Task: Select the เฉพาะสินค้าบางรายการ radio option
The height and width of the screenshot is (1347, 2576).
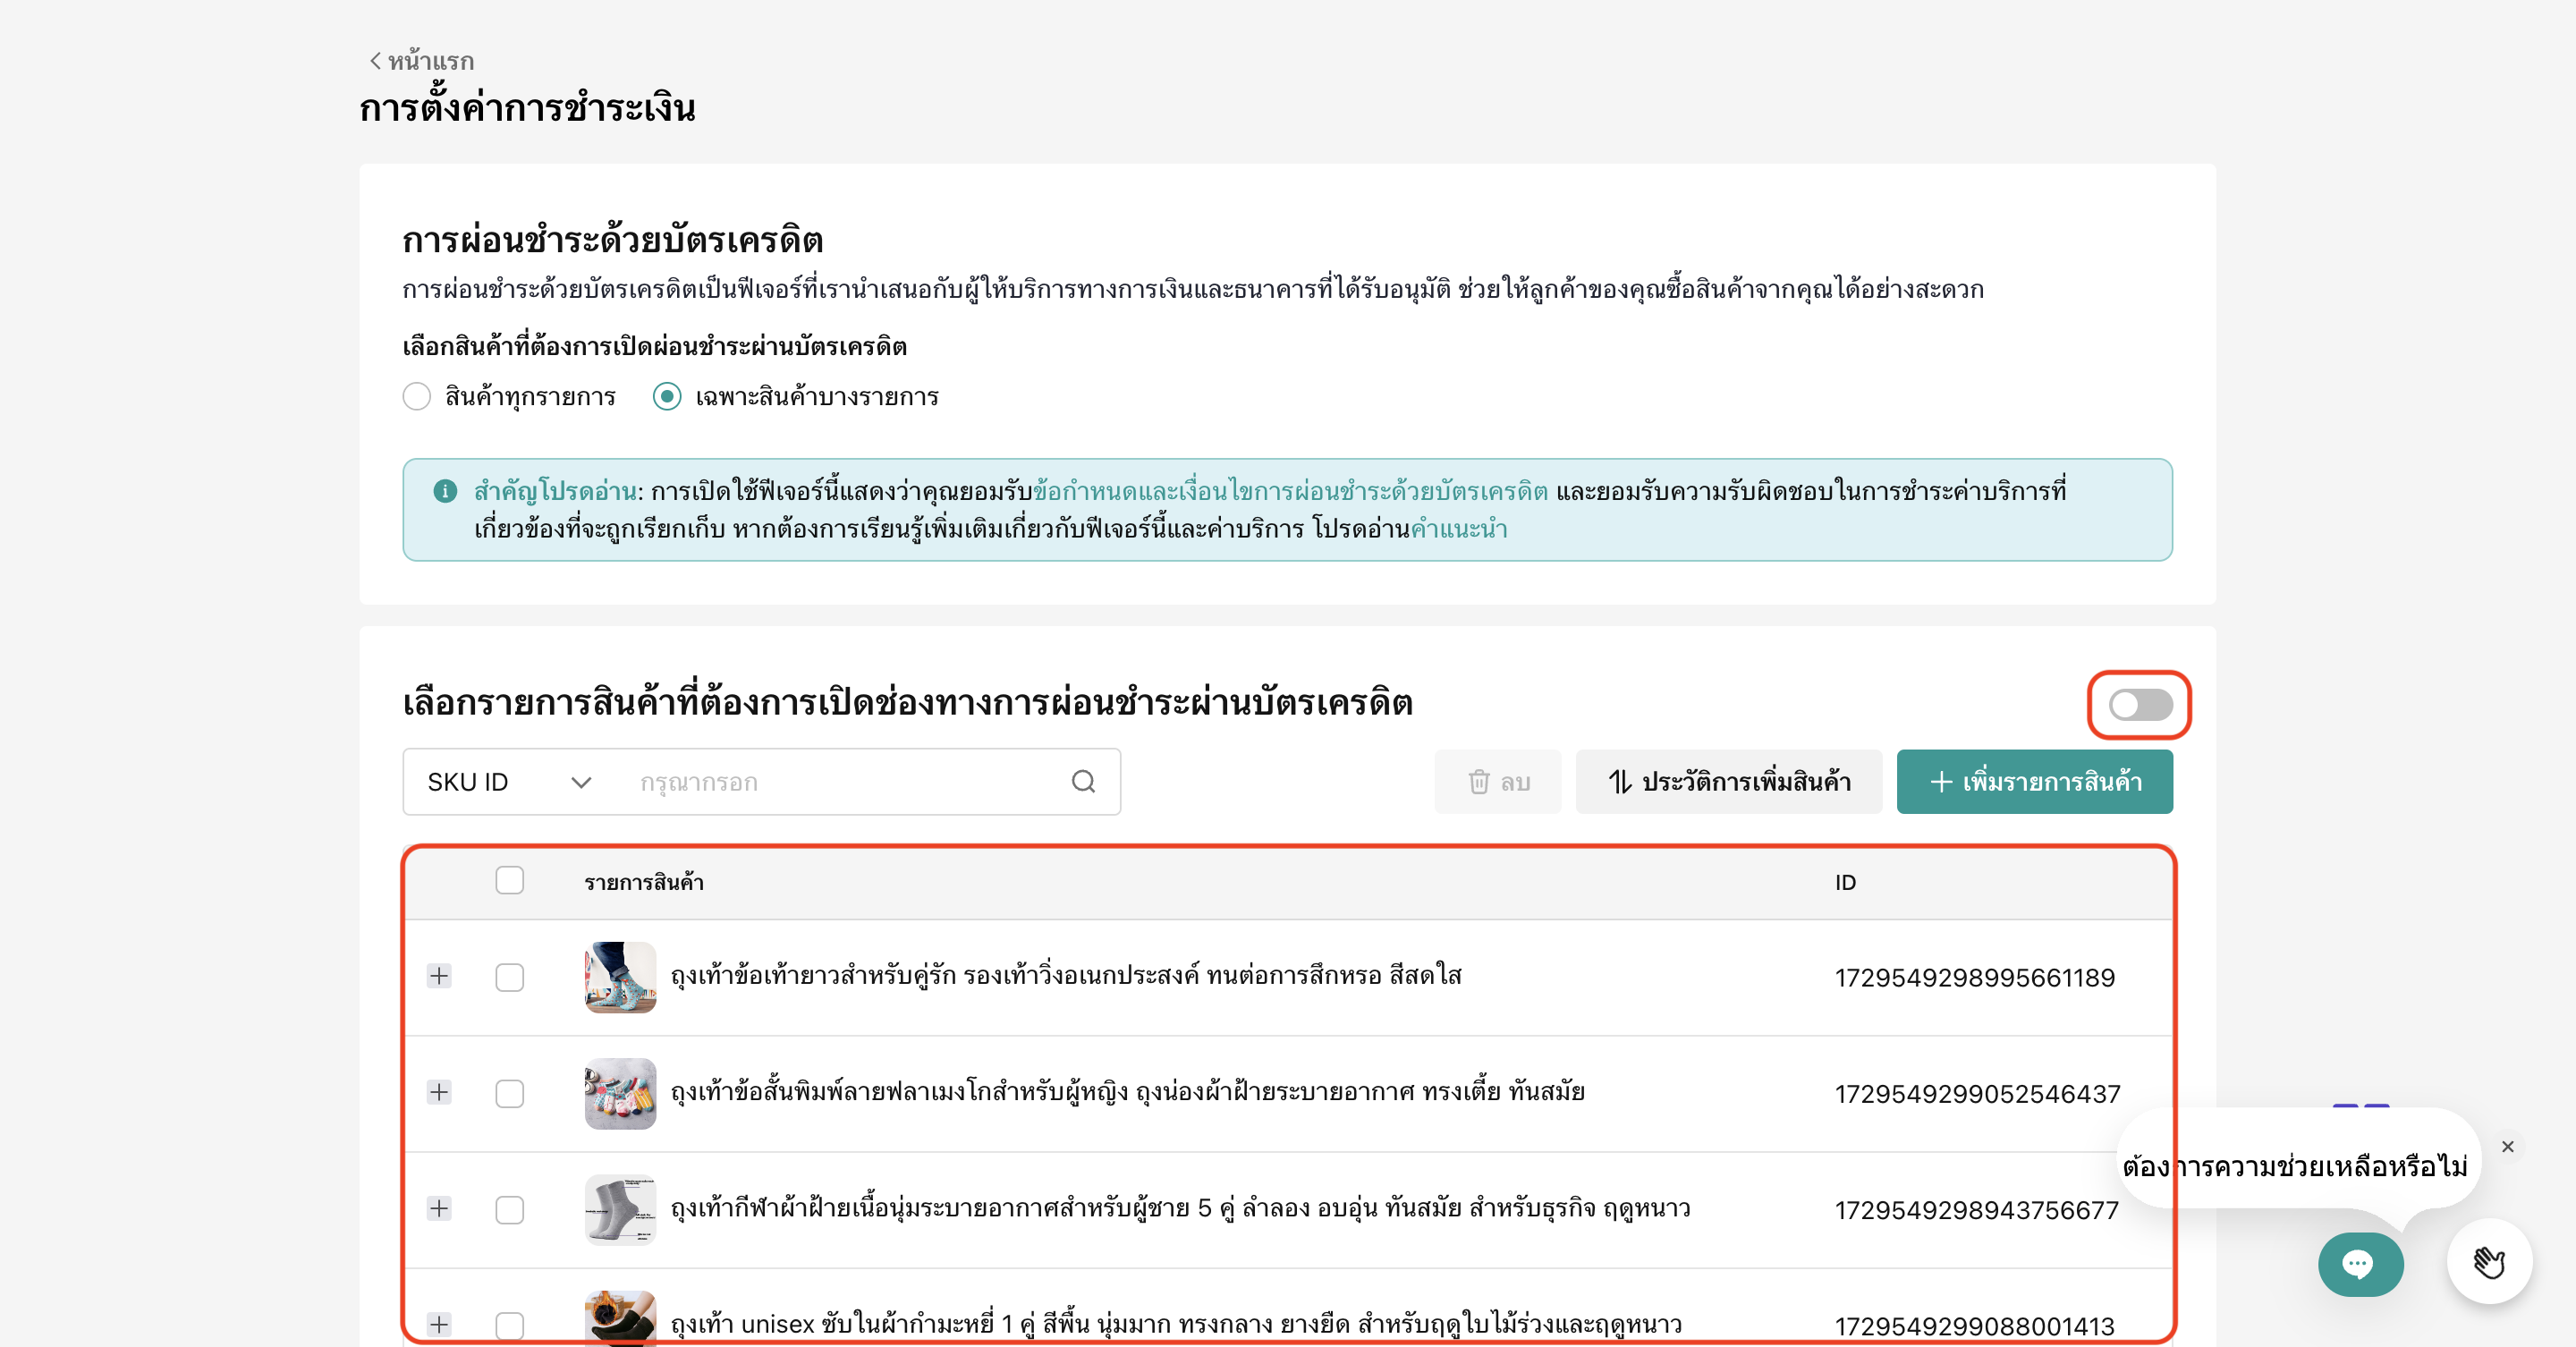Action: click(667, 397)
